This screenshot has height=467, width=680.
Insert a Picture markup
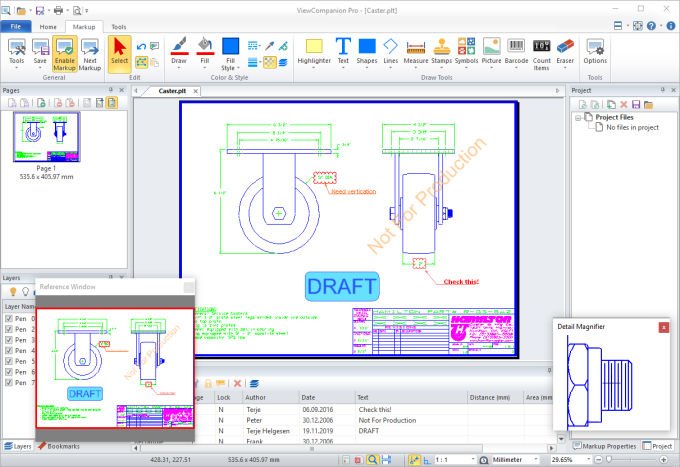[x=491, y=53]
